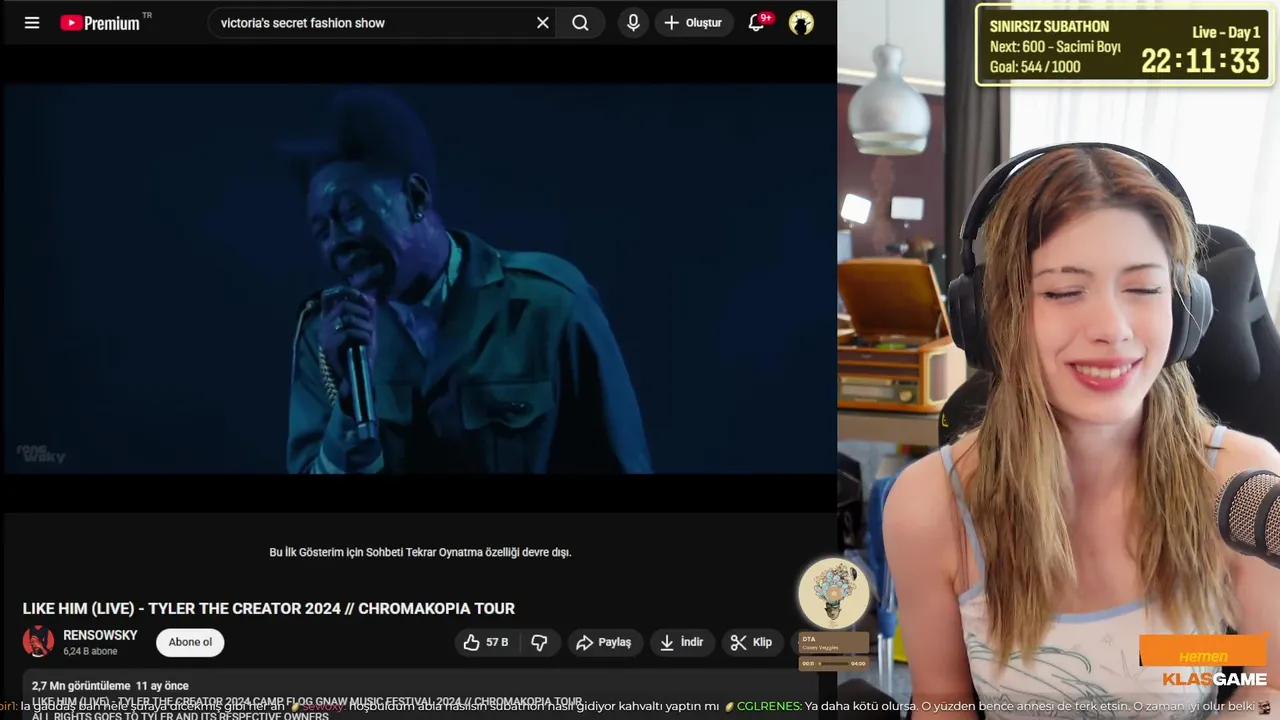Screen dimensions: 1280x720
Task: Click the 6,24 B abone subscriber count
Action: click(x=90, y=651)
